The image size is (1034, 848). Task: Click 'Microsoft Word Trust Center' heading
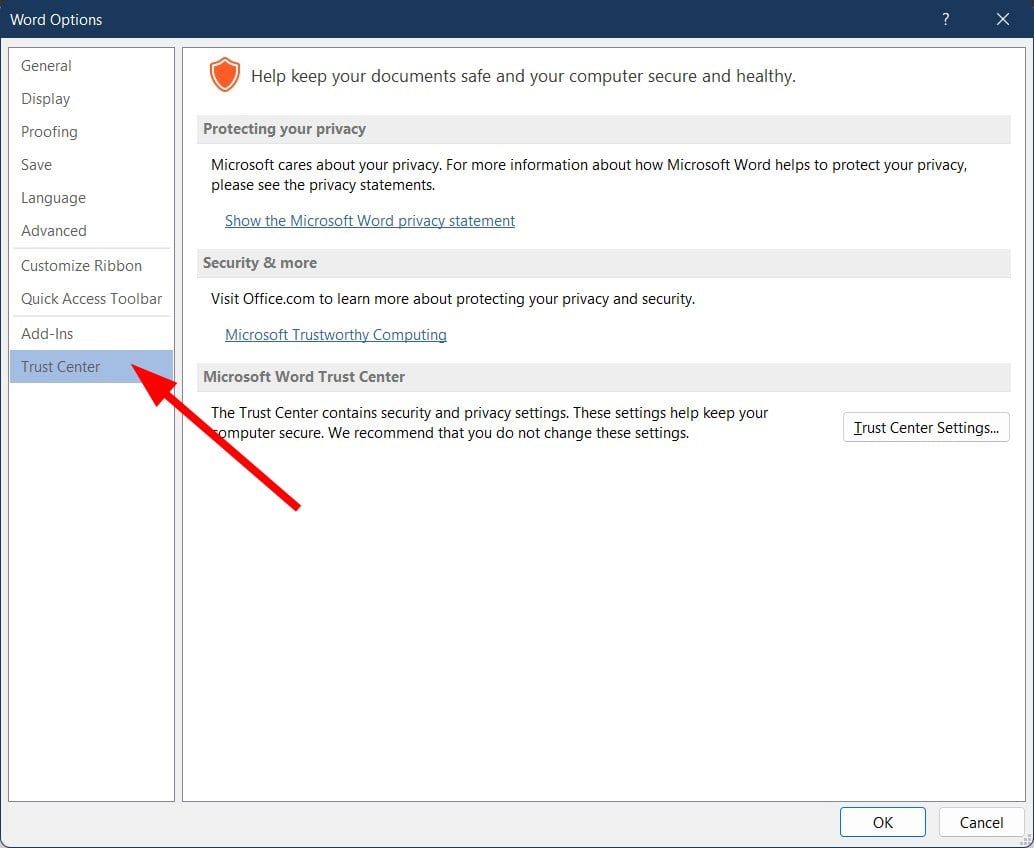coord(304,377)
